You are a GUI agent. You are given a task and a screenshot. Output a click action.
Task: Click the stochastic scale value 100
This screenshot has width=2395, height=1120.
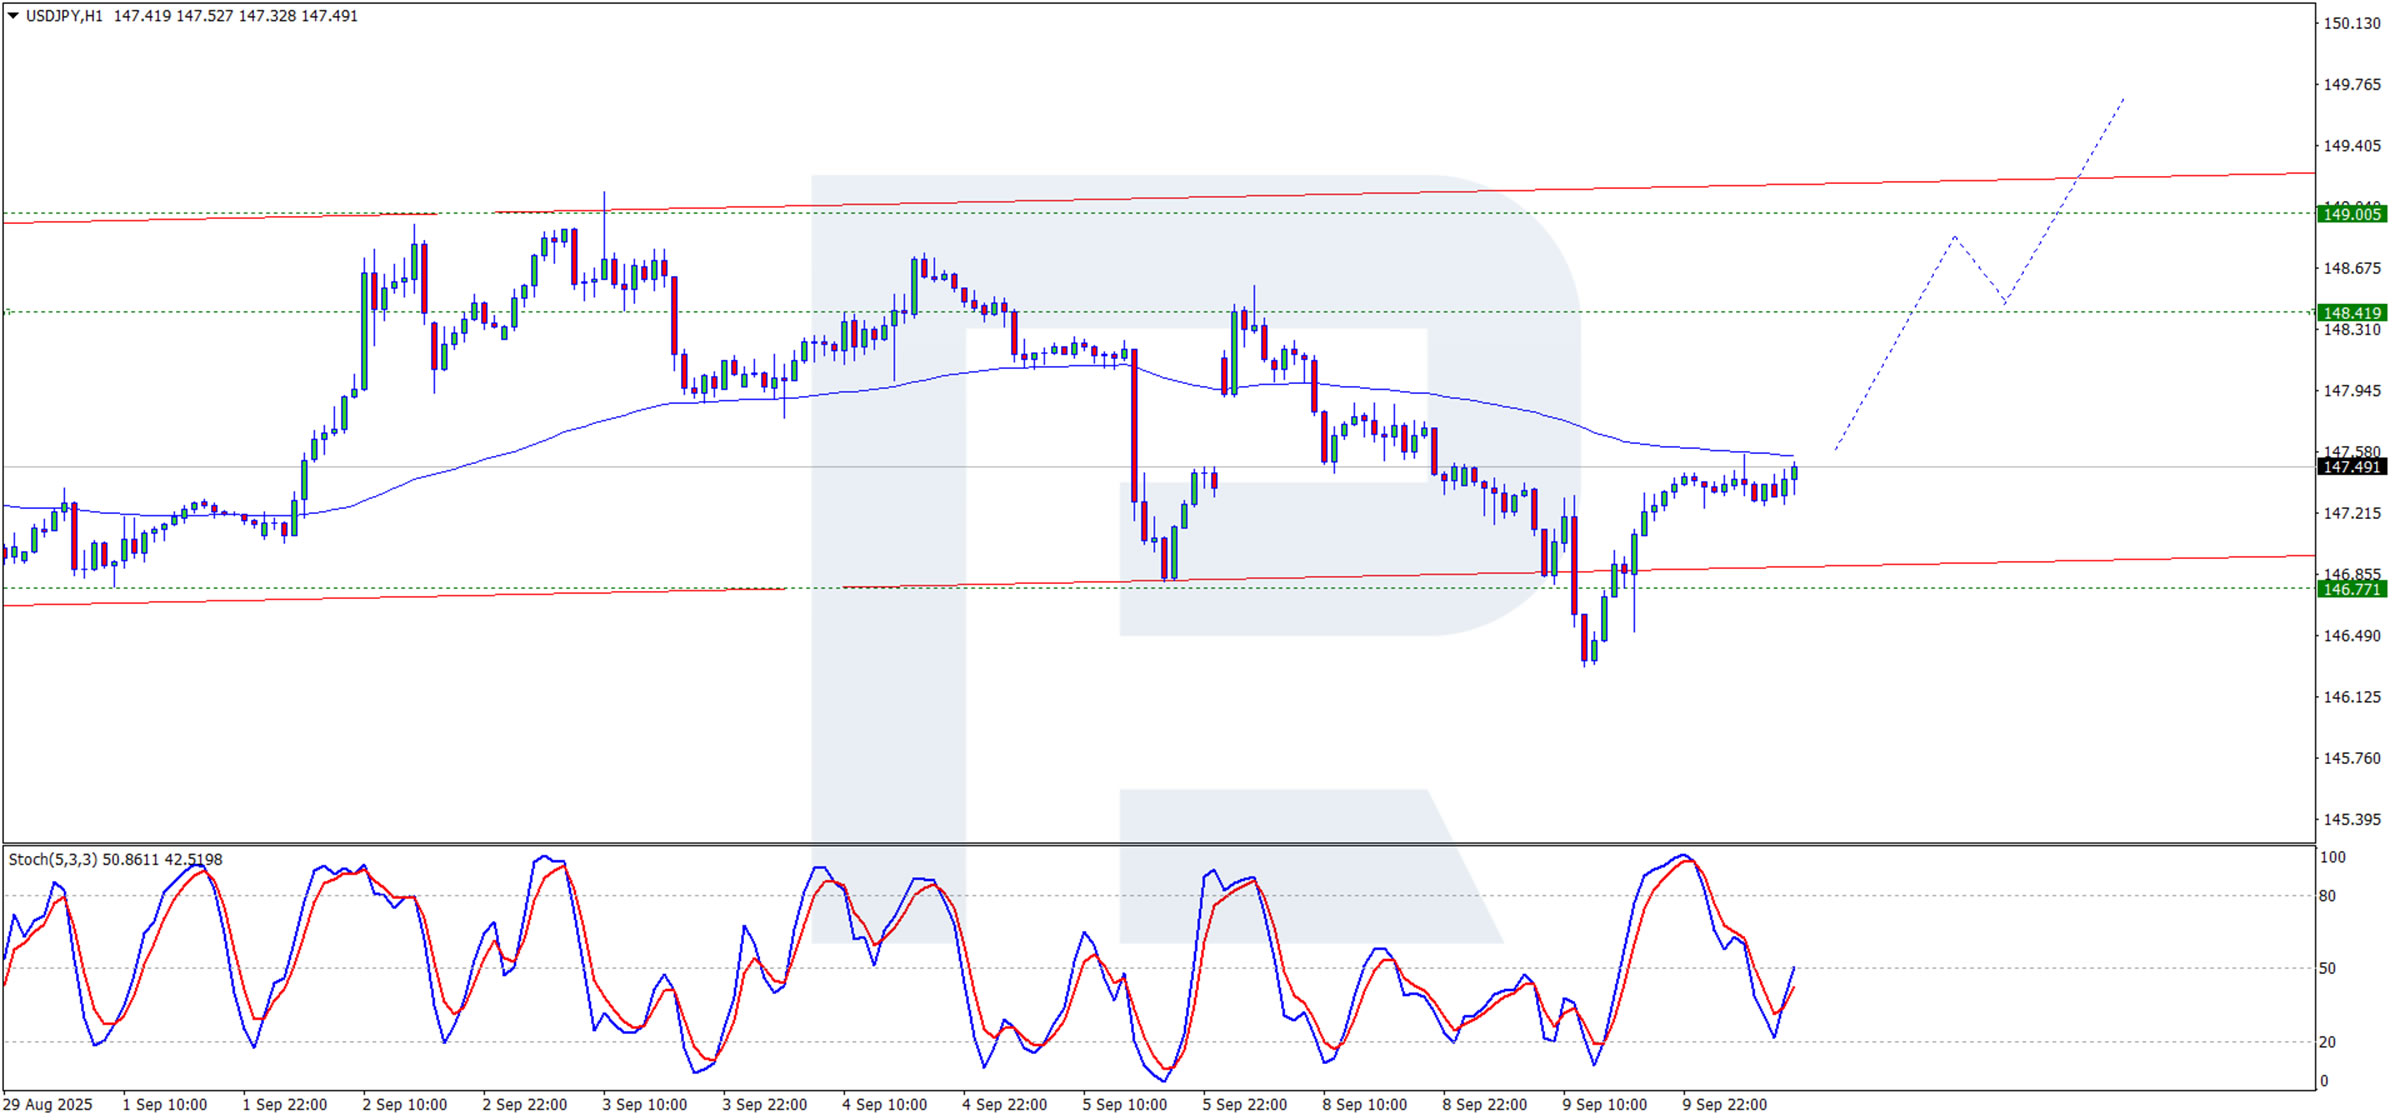(2332, 857)
